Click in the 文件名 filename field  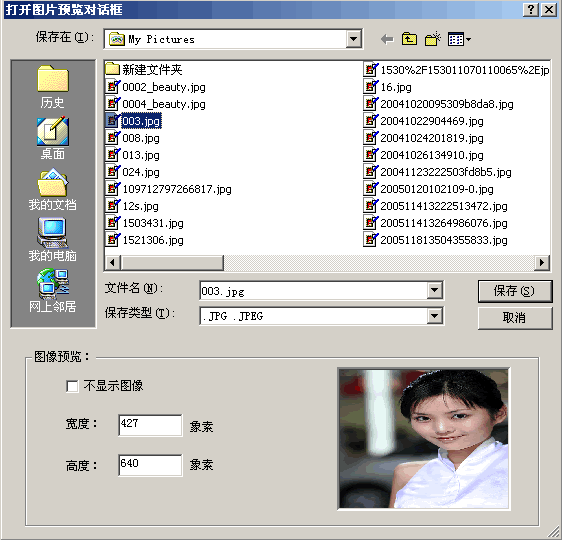pyautogui.click(x=314, y=291)
